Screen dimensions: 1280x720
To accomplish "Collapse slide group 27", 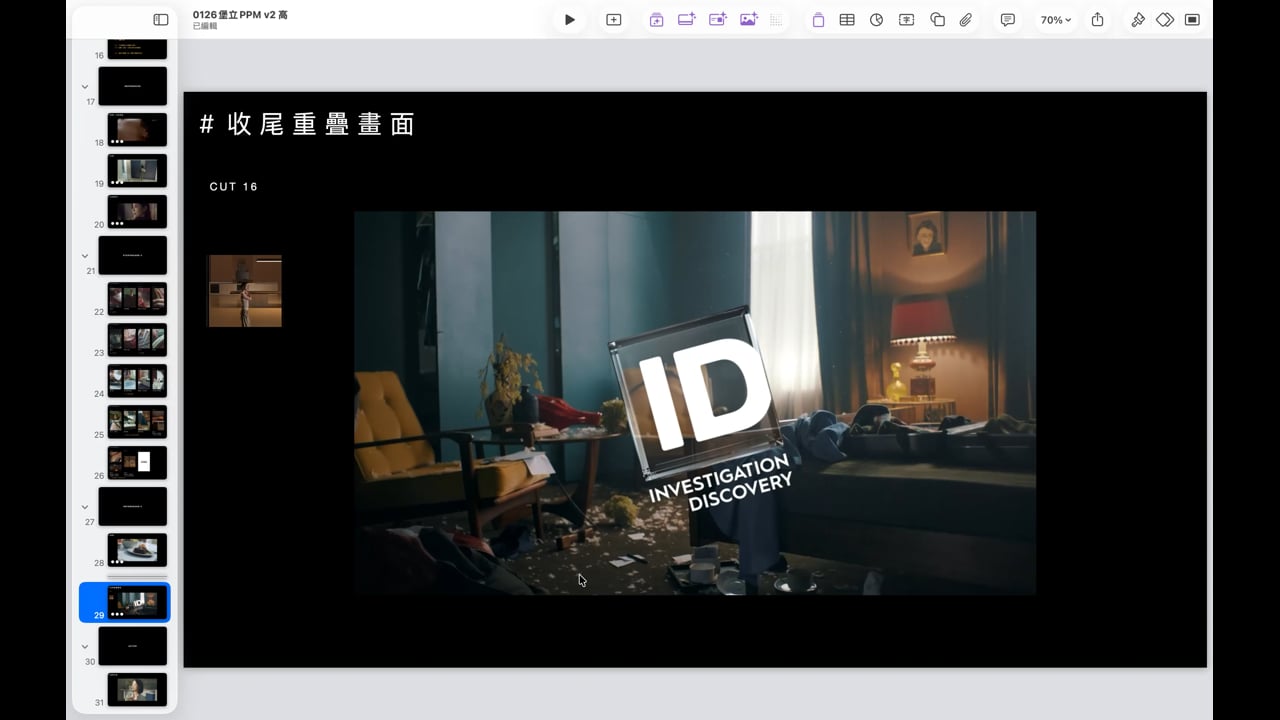I will pos(85,507).
